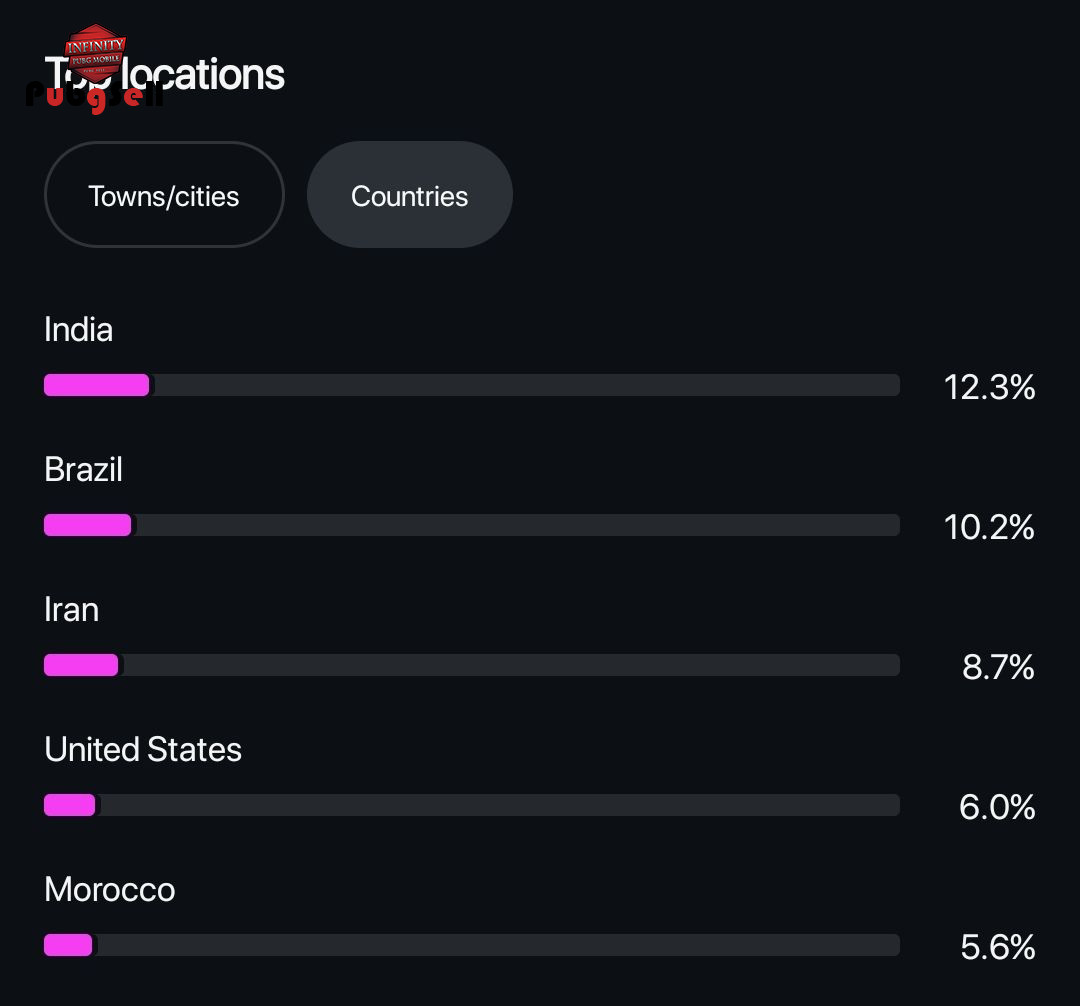
Task: Click the 12.3% value for India
Action: (989, 387)
